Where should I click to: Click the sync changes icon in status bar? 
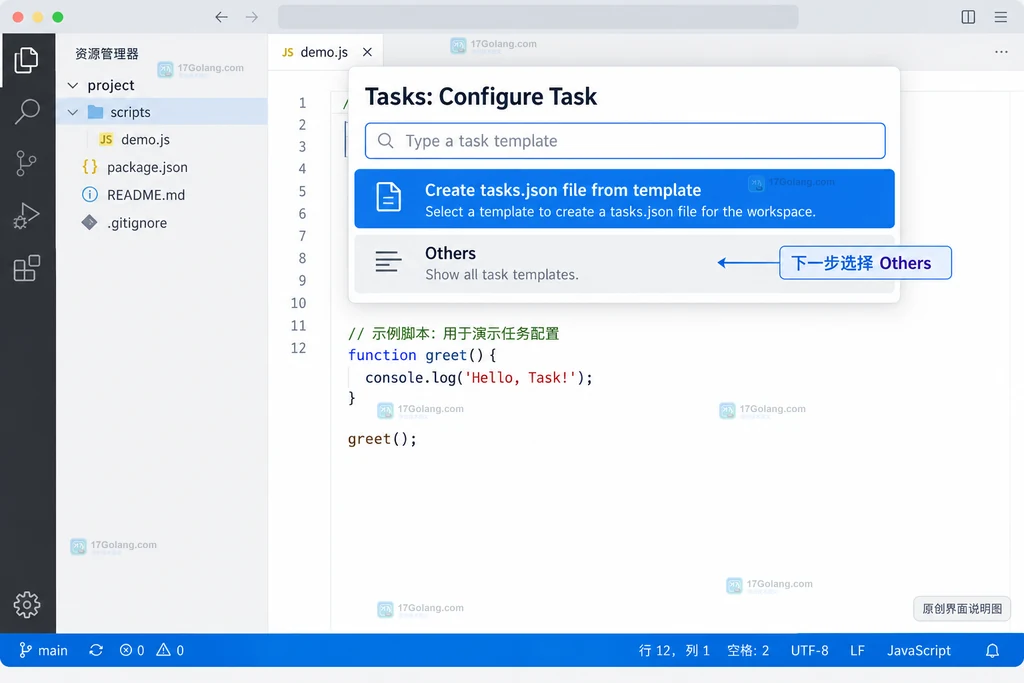[96, 650]
